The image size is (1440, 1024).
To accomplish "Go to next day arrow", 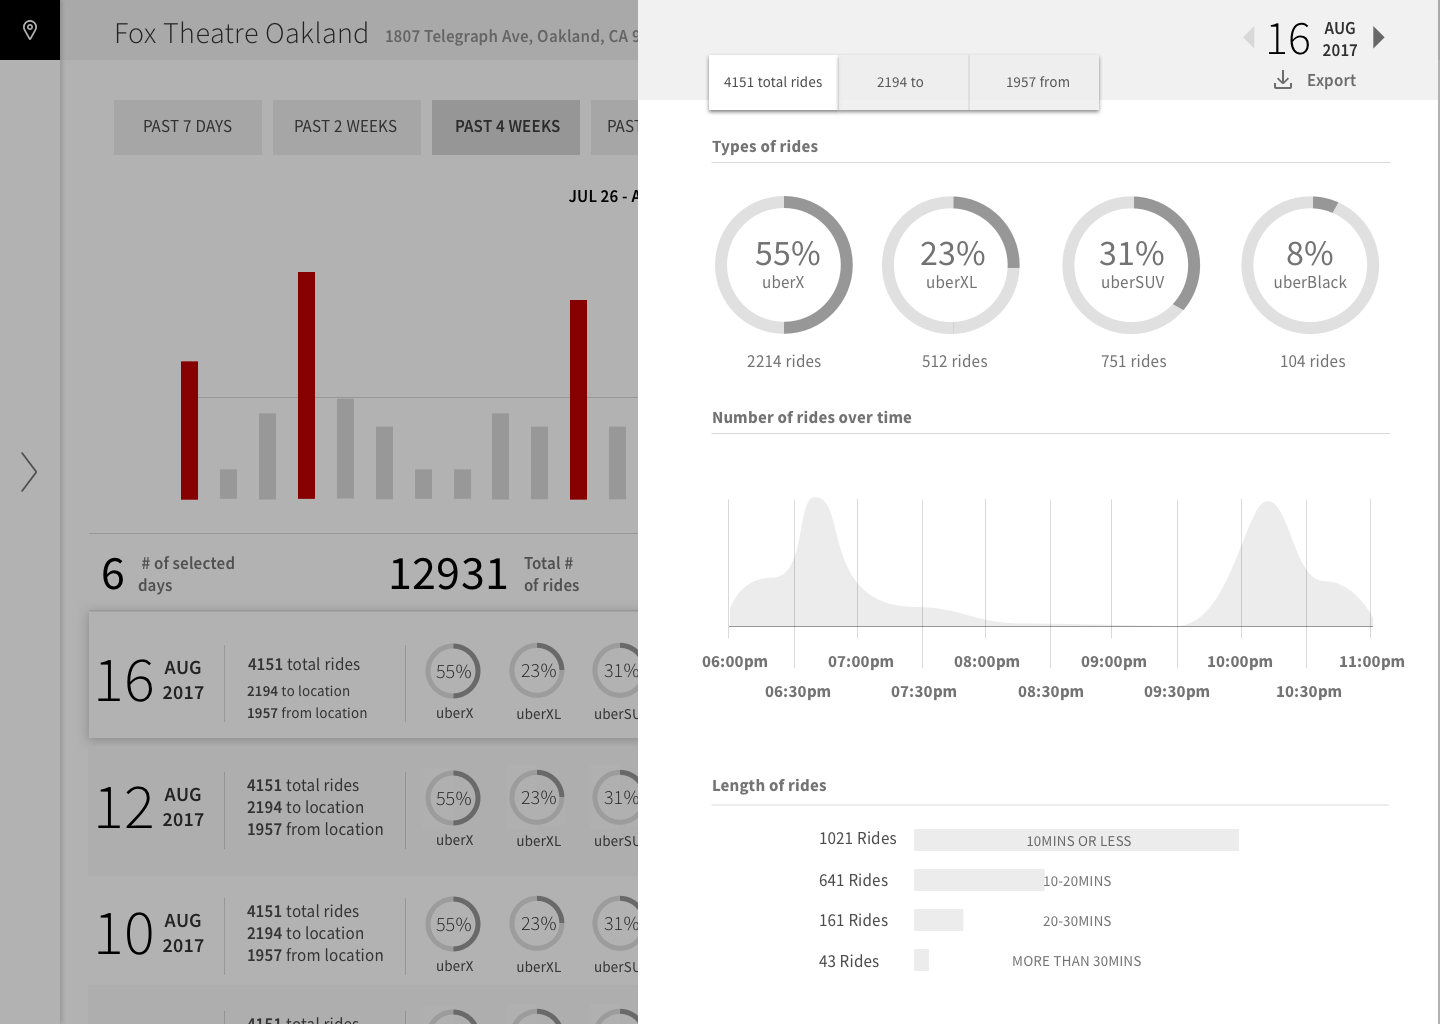I will point(1379,38).
